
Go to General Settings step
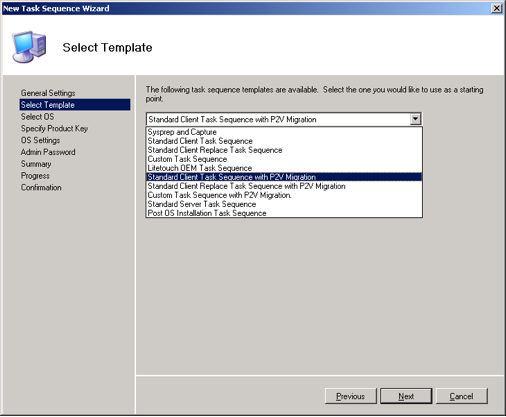48,93
